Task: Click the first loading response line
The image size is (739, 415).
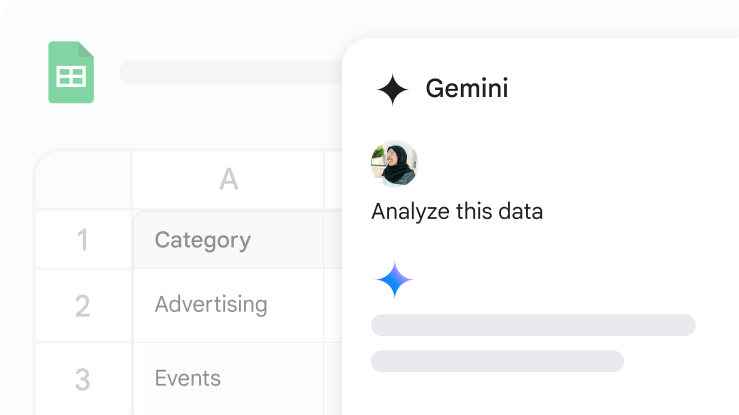Action: coord(533,325)
